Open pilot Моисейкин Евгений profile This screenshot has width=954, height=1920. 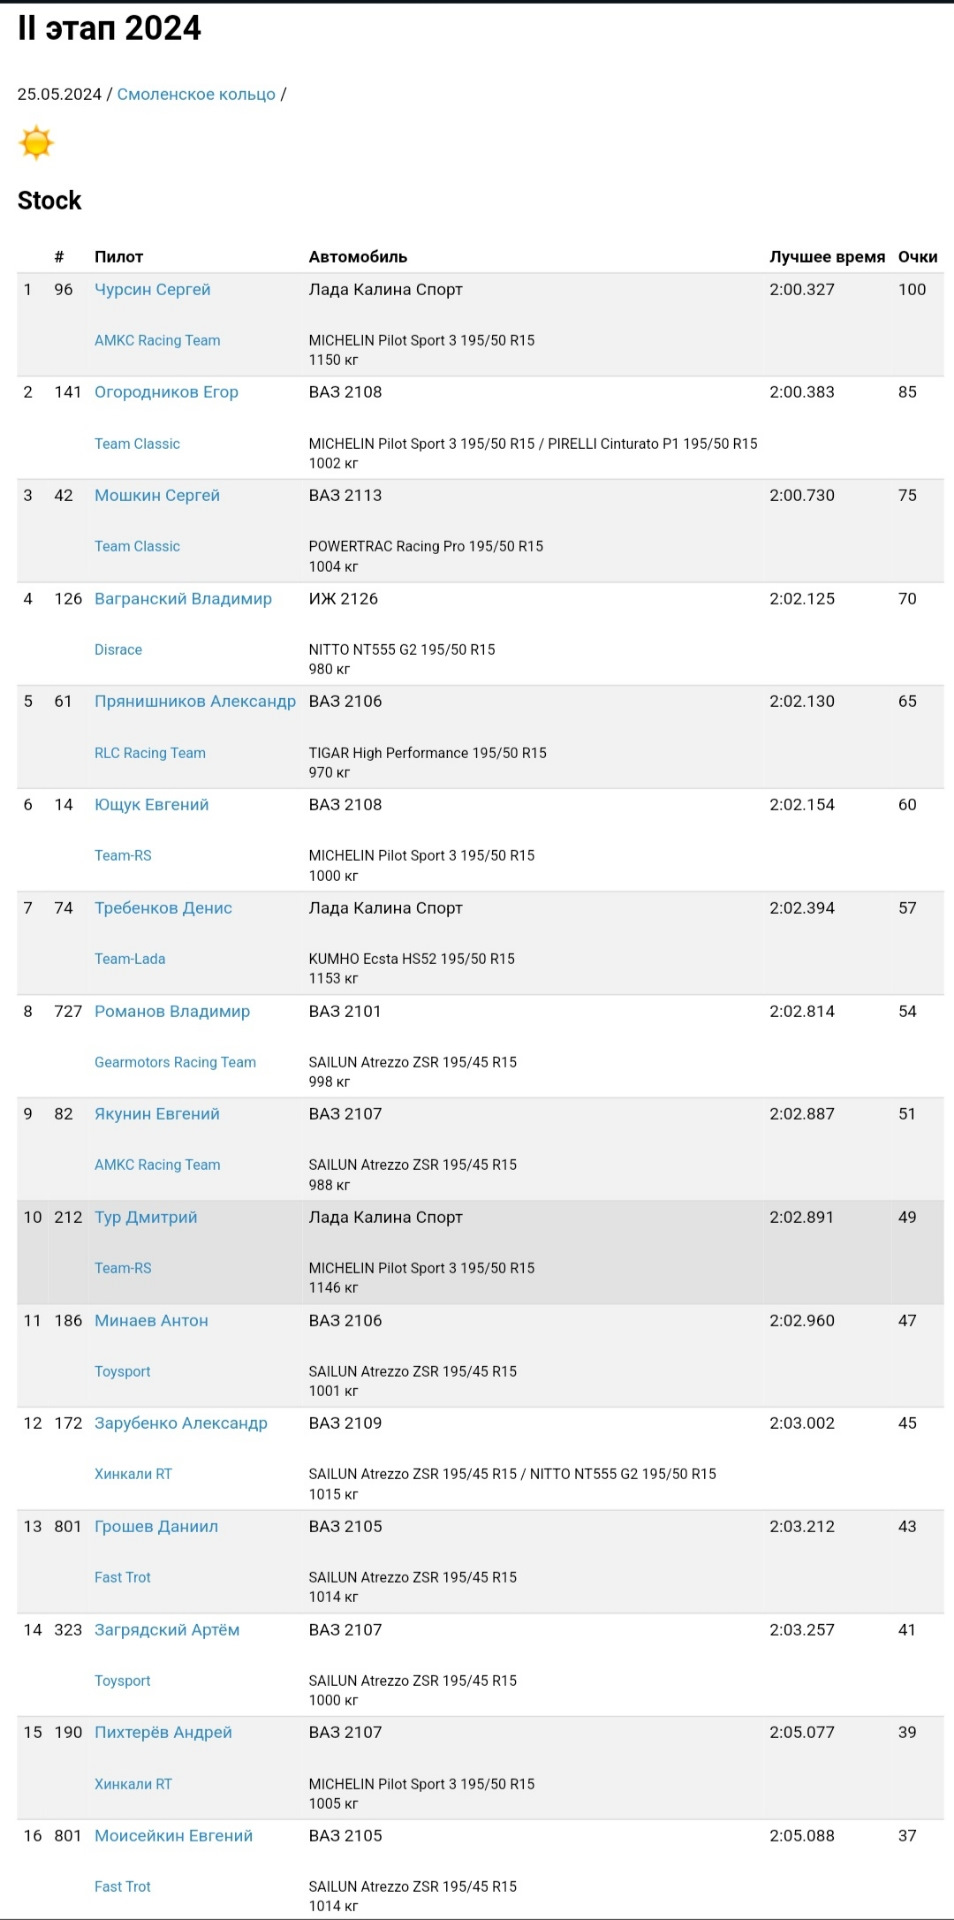pos(173,1835)
